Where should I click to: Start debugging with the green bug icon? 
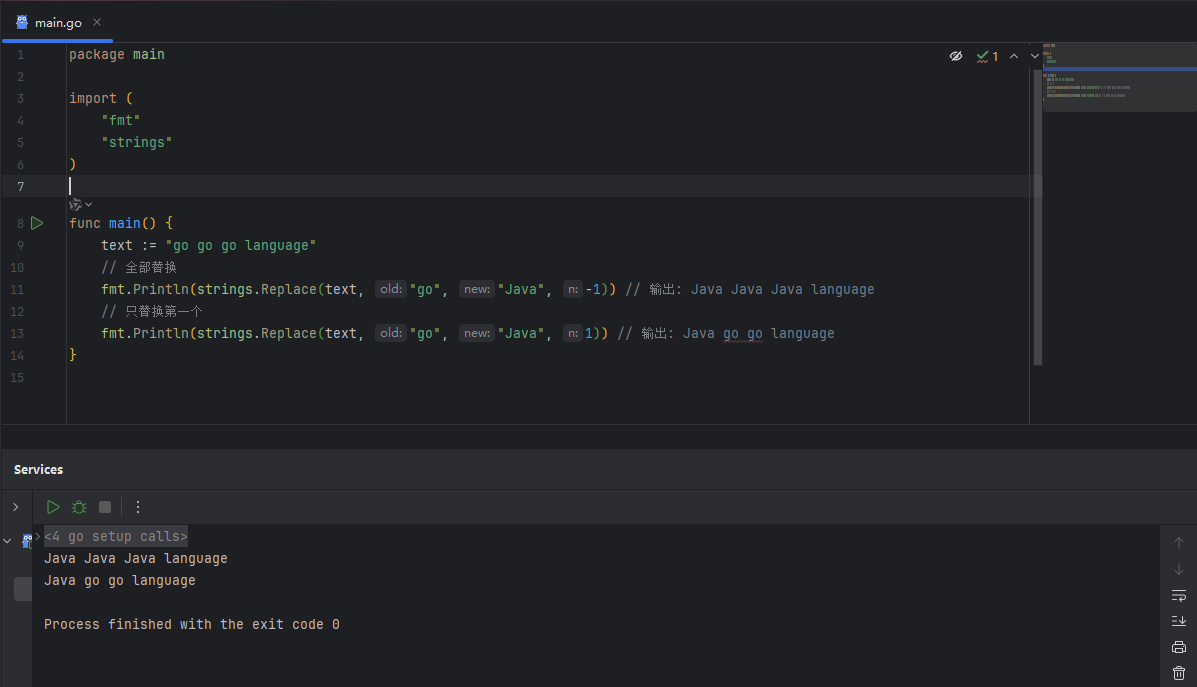pyautogui.click(x=79, y=507)
